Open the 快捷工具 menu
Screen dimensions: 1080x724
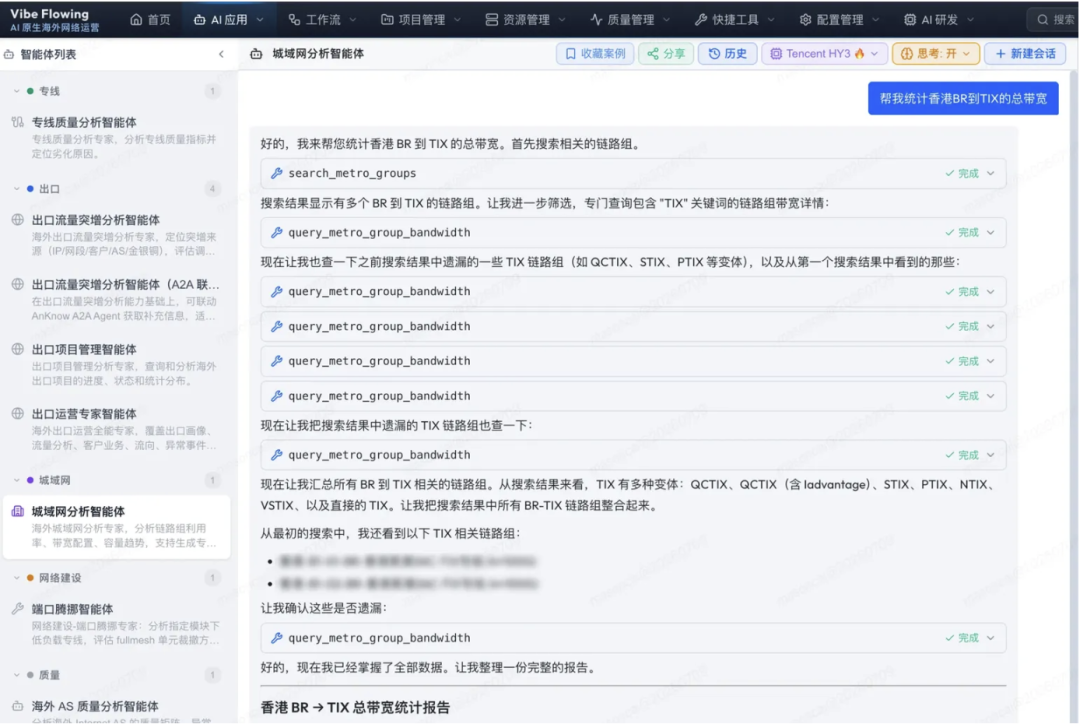pos(734,19)
